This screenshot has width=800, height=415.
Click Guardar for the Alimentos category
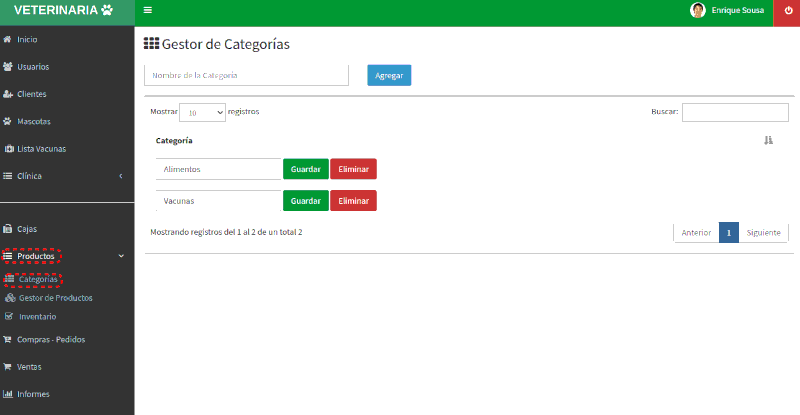pos(305,170)
